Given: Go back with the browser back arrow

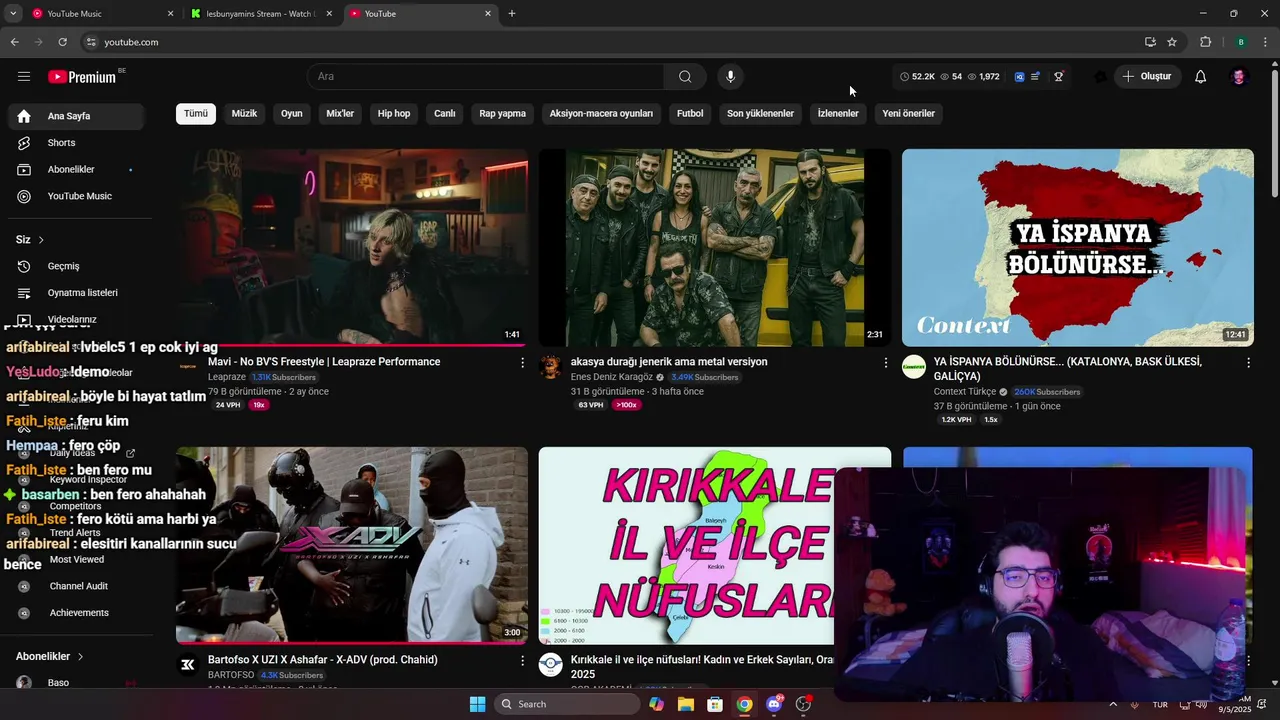Looking at the screenshot, I should 14,42.
